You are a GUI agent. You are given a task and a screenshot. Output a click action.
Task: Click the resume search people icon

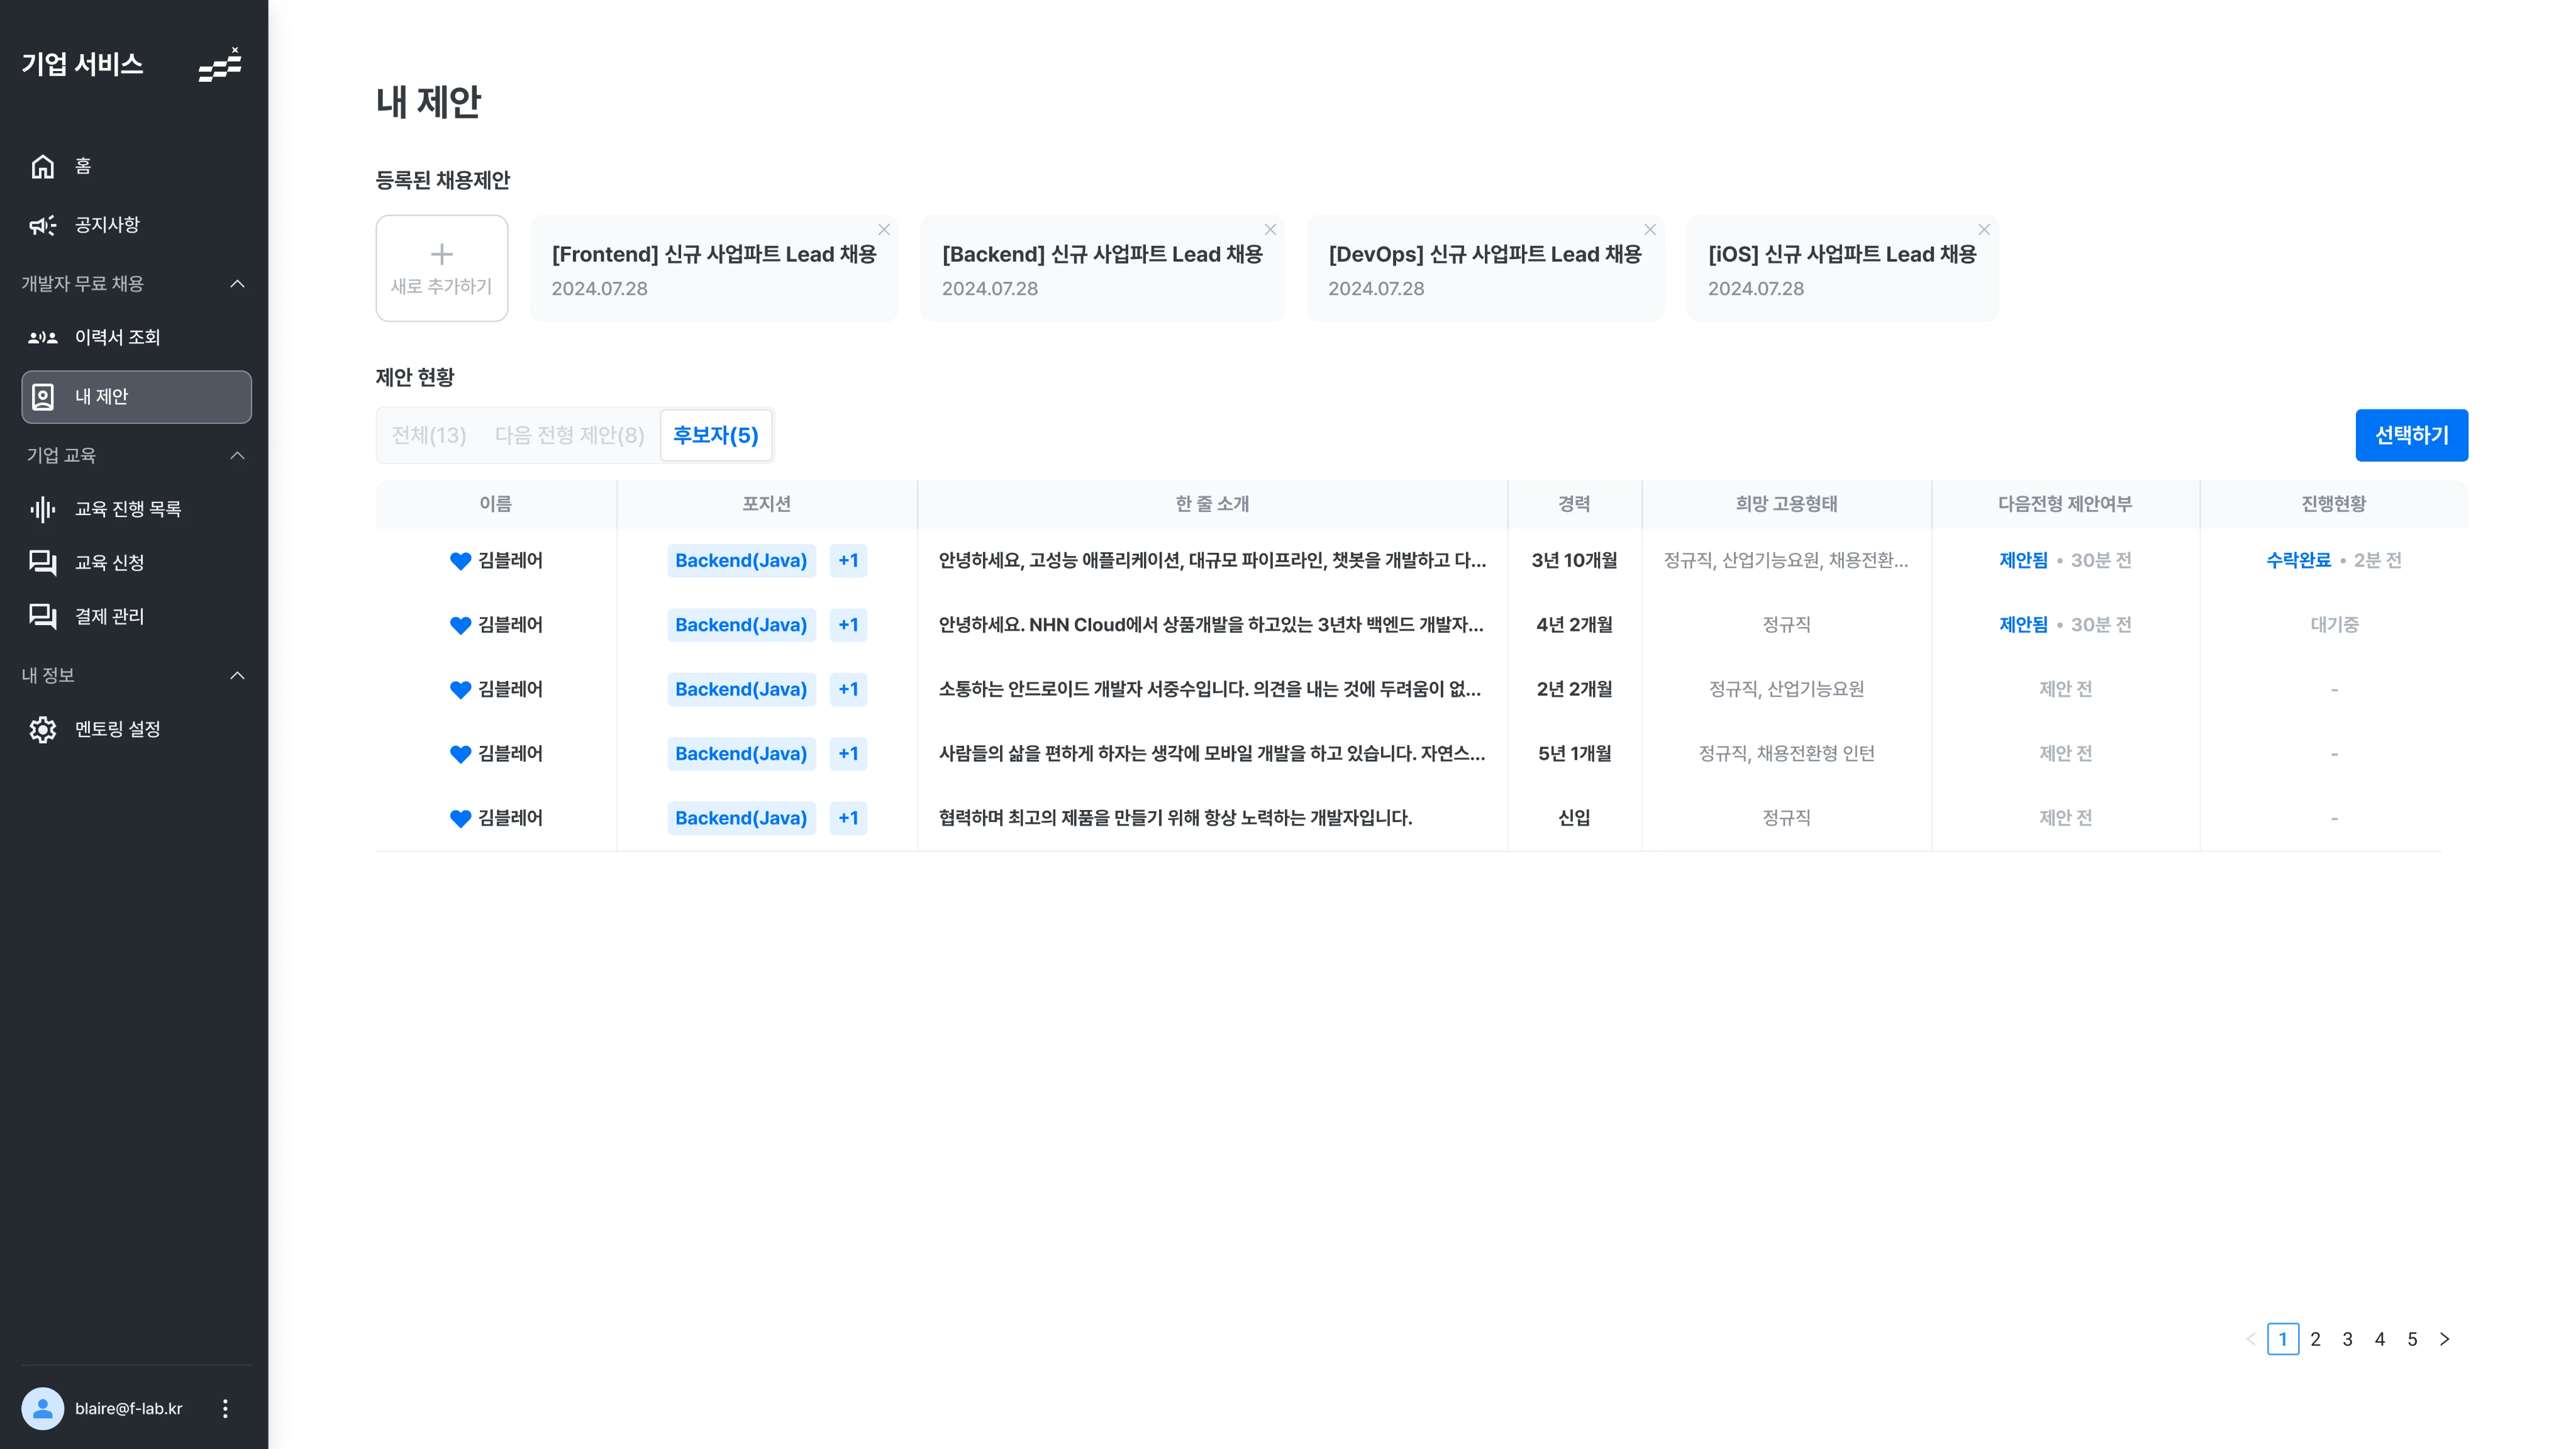tap(42, 338)
